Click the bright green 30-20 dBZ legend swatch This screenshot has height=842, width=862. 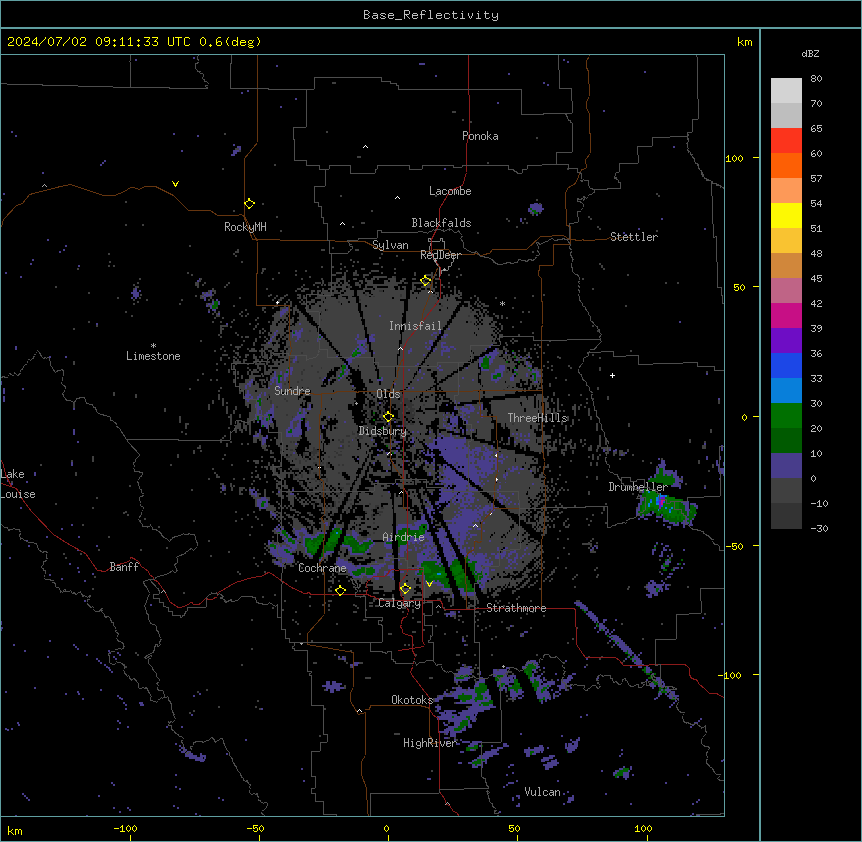point(786,416)
